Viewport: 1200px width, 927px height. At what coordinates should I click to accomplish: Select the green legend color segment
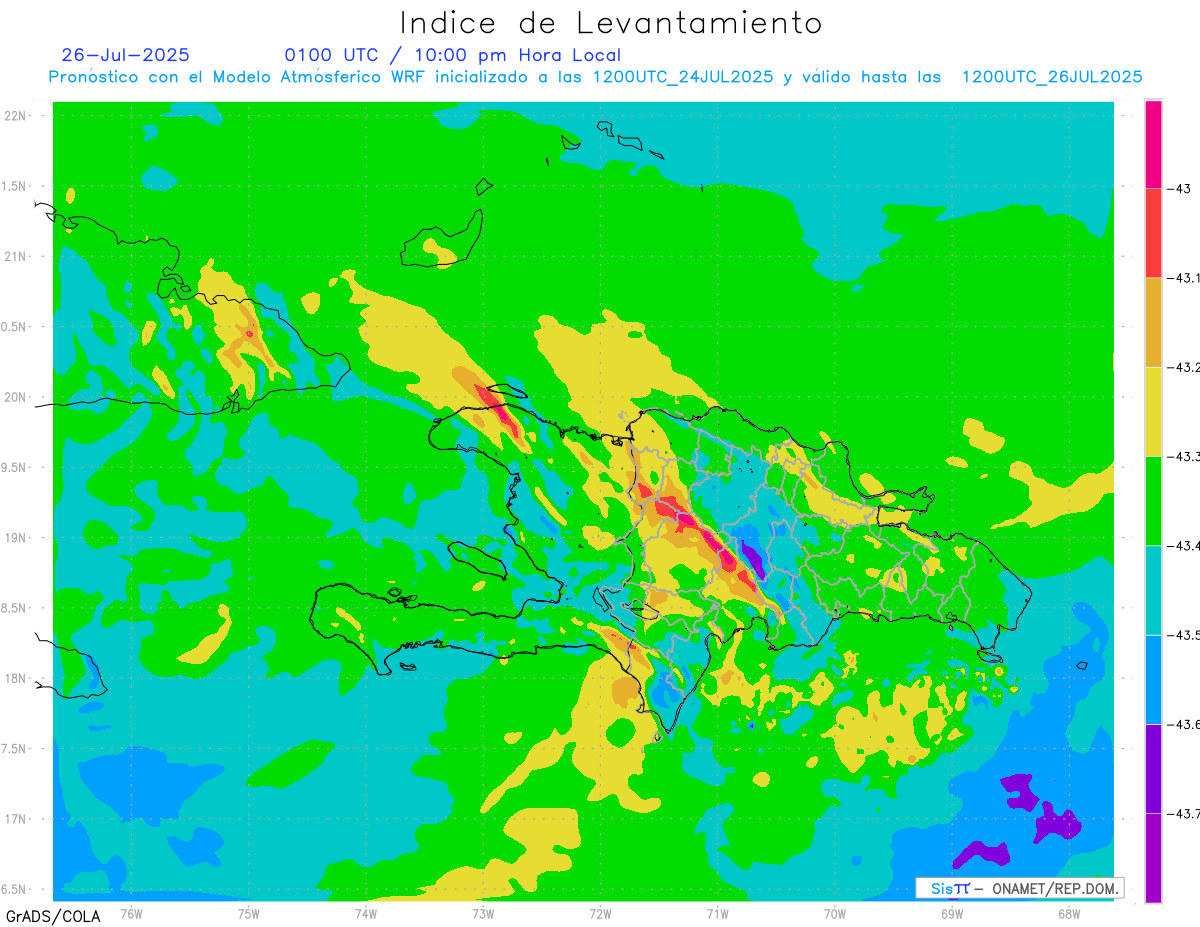[1153, 500]
